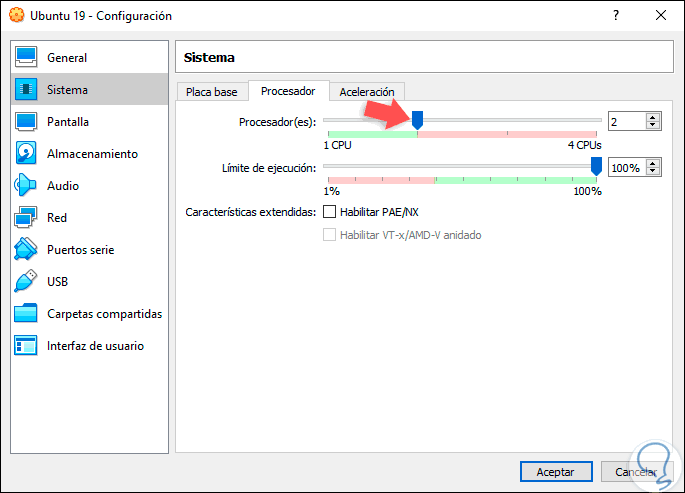
Task: Click the General monitor icon in sidebar
Action: click(26, 57)
